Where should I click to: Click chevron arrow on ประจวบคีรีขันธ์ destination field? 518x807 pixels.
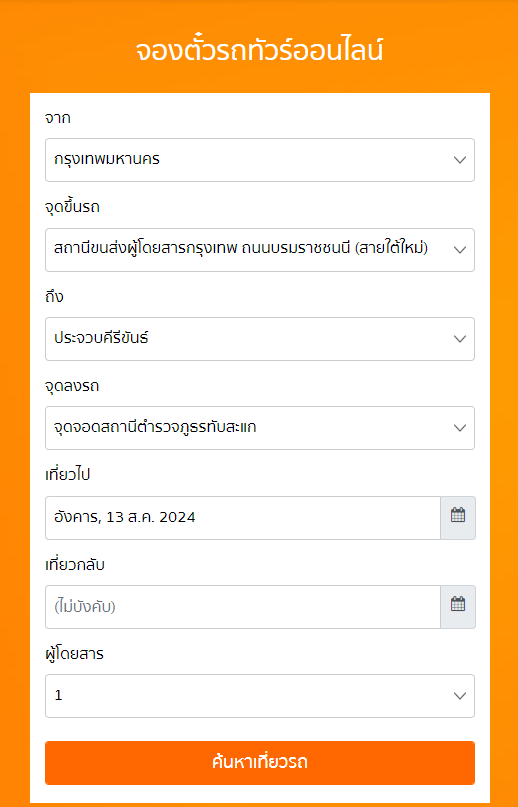(460, 339)
